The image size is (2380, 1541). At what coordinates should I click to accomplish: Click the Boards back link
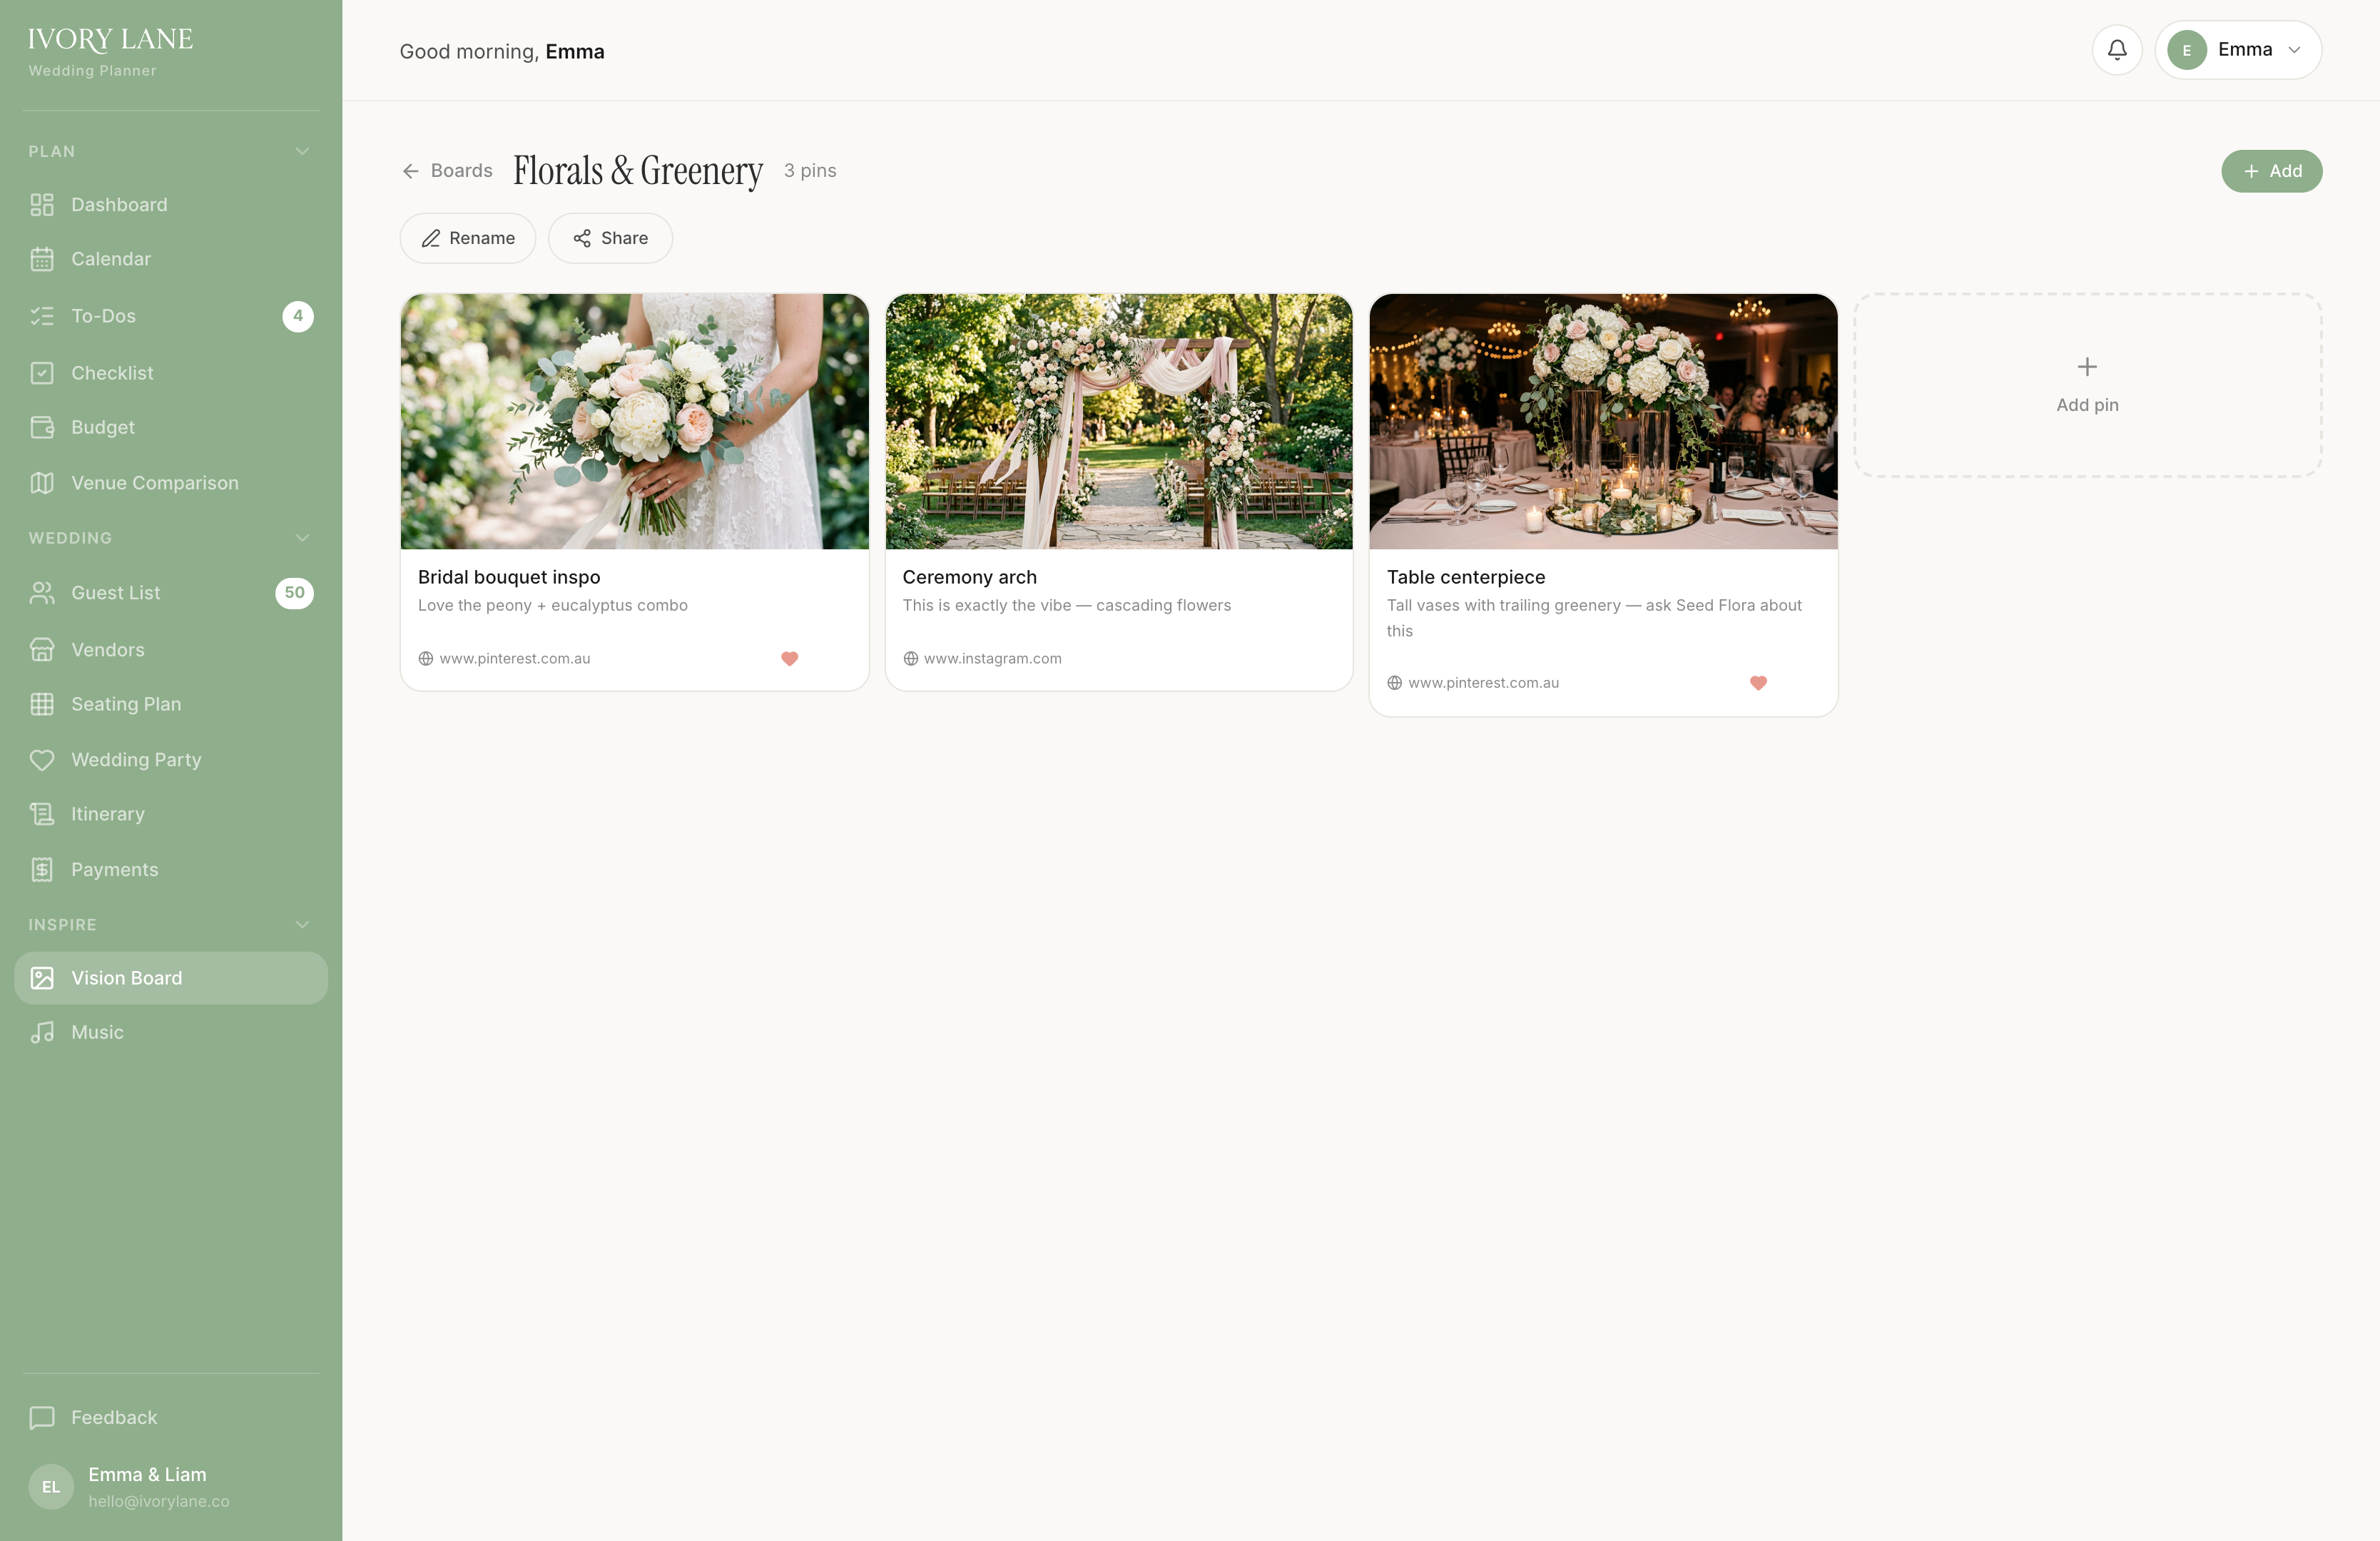447,171
